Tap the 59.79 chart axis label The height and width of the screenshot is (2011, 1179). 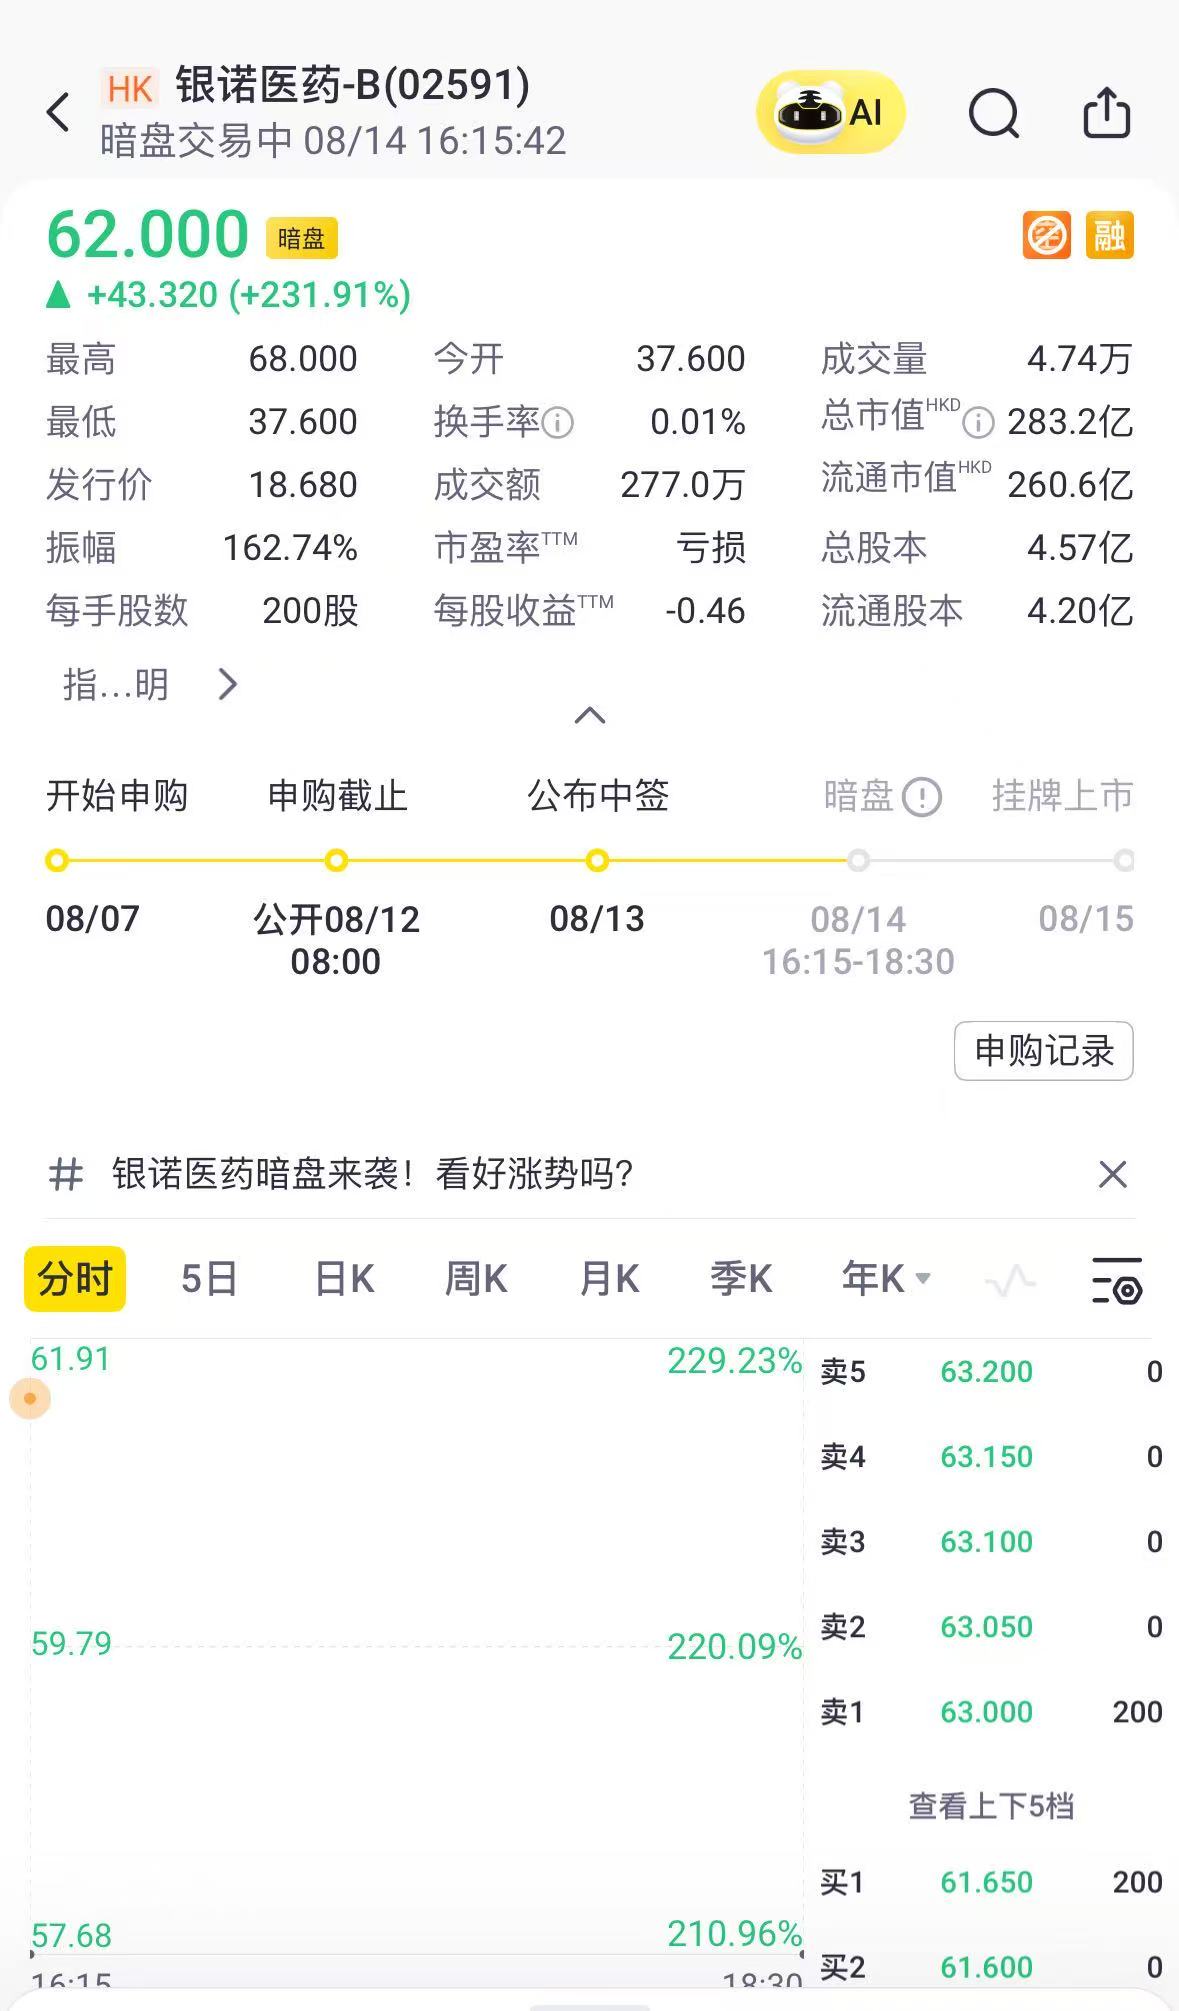71,1644
